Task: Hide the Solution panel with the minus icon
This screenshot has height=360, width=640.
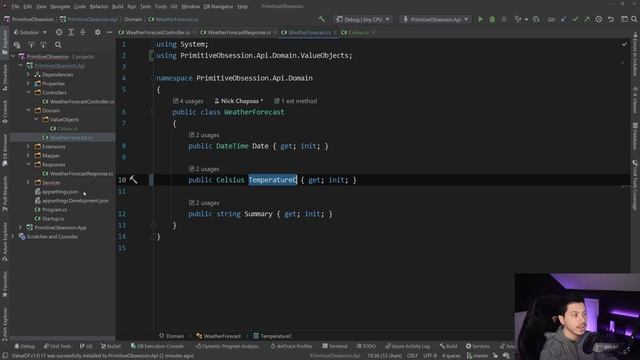Action: pyautogui.click(x=109, y=32)
